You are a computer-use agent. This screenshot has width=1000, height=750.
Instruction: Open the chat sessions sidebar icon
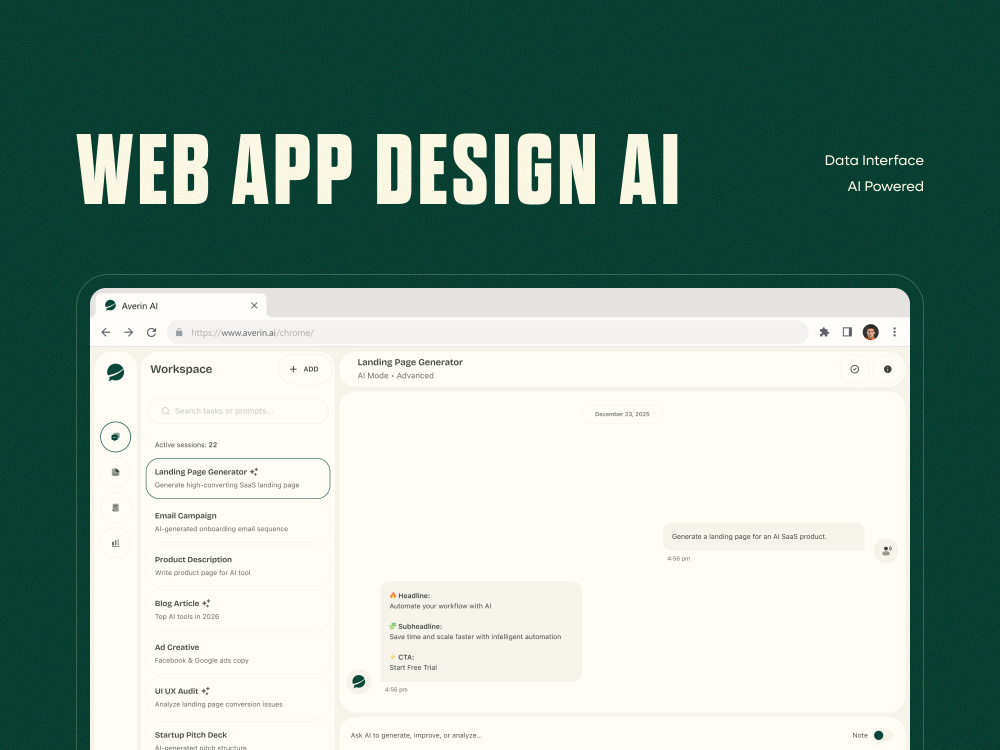[x=115, y=437]
